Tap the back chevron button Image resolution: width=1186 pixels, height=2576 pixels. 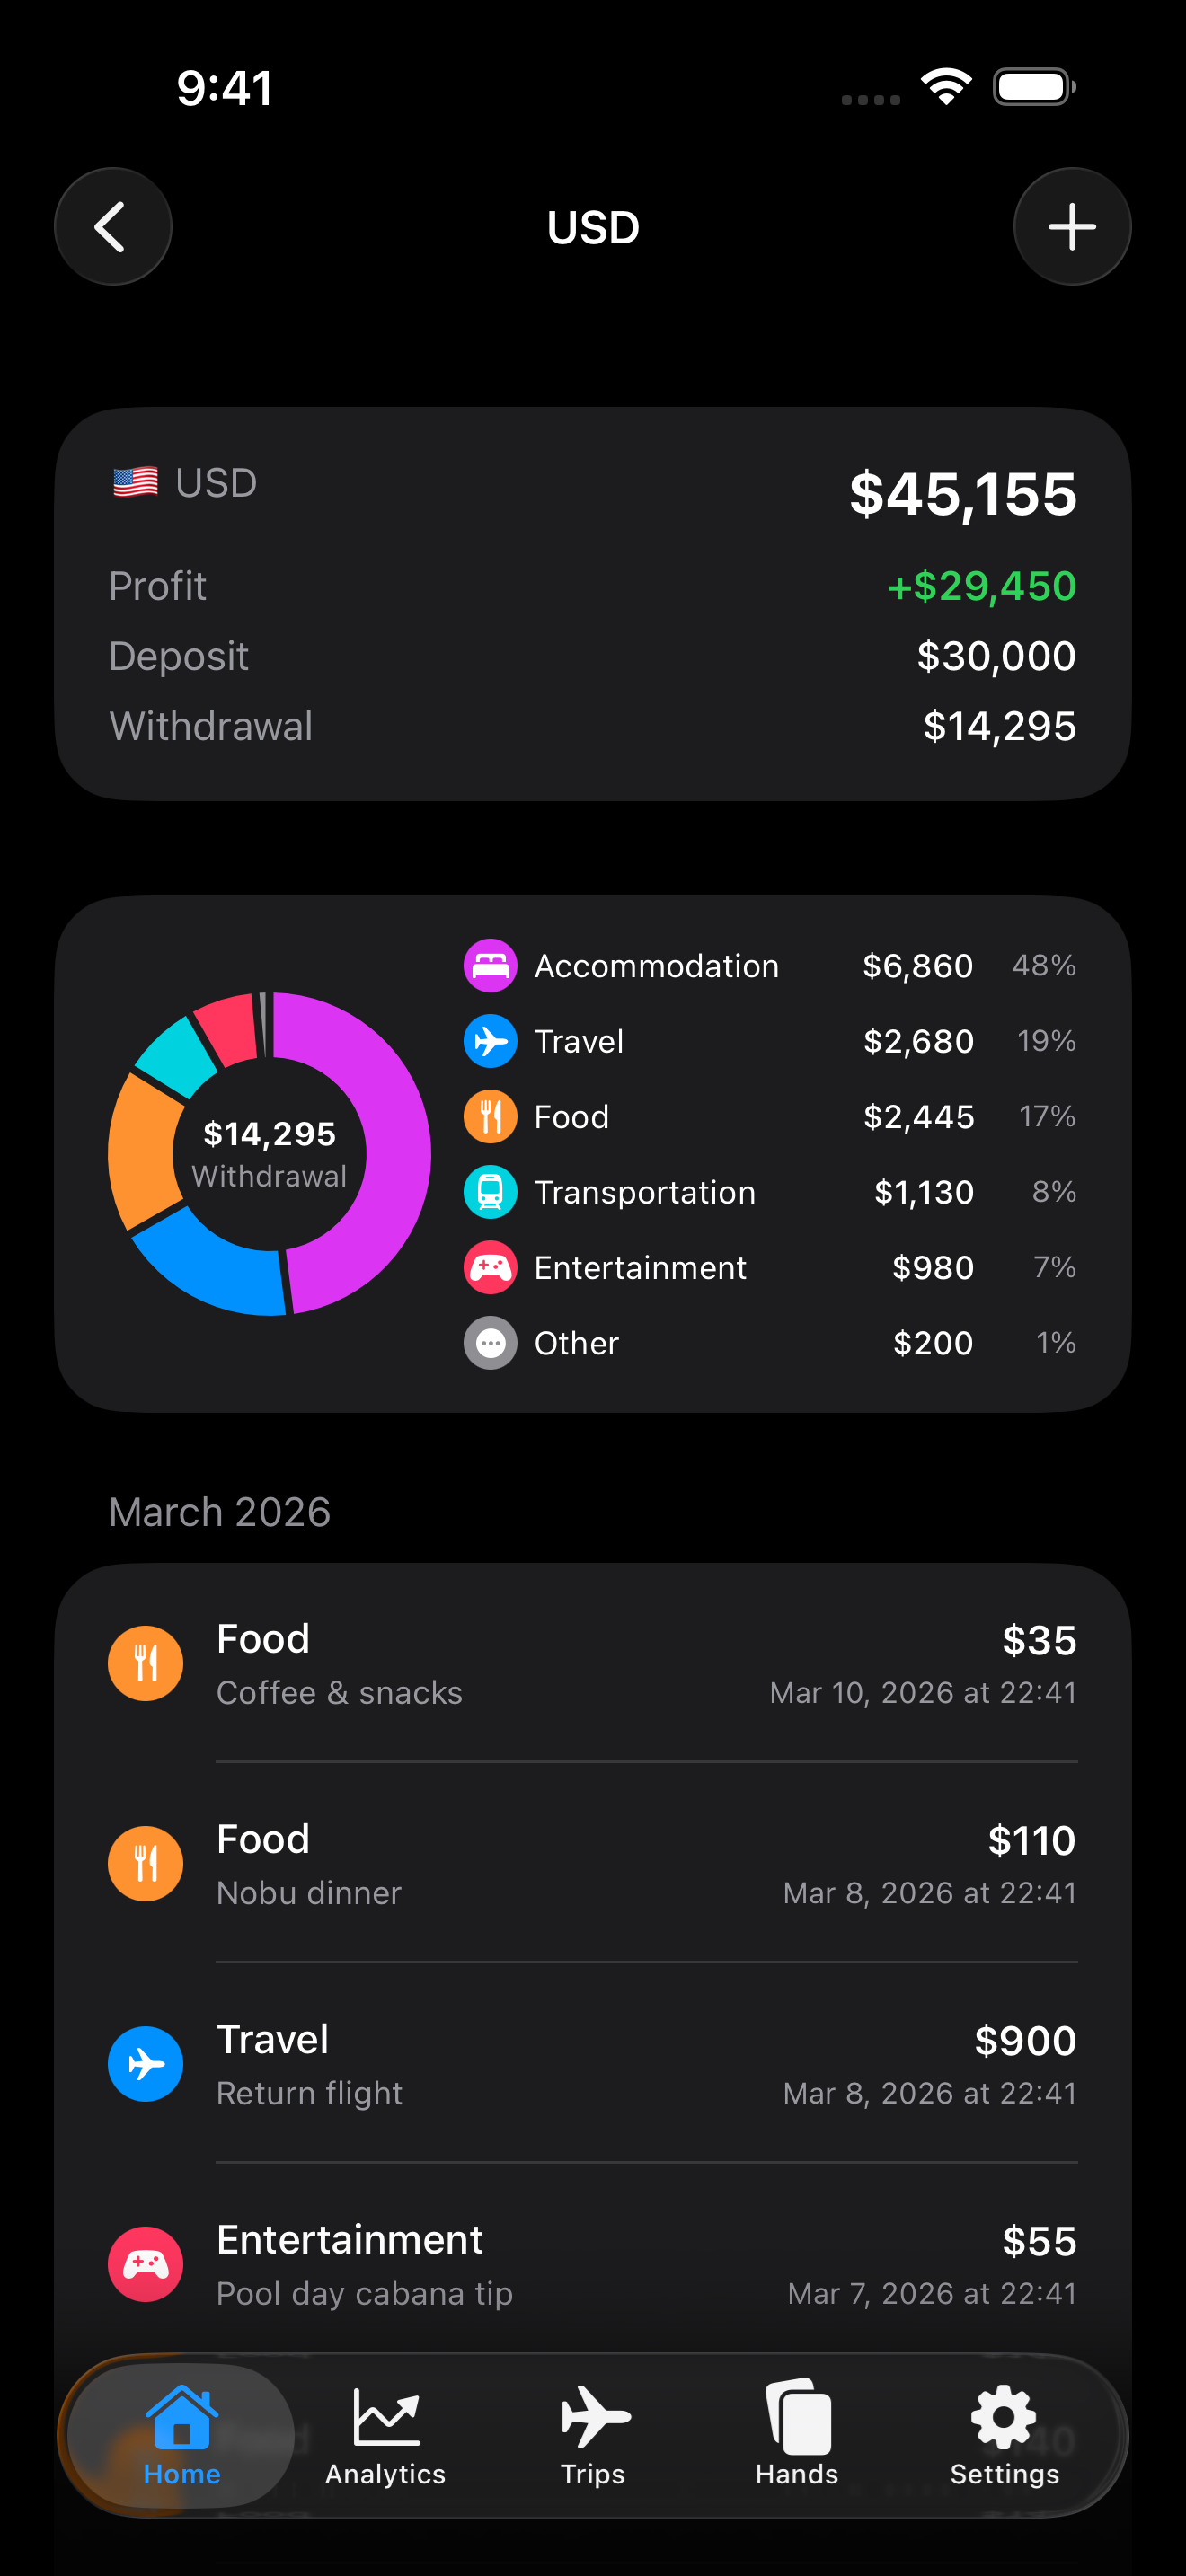113,227
